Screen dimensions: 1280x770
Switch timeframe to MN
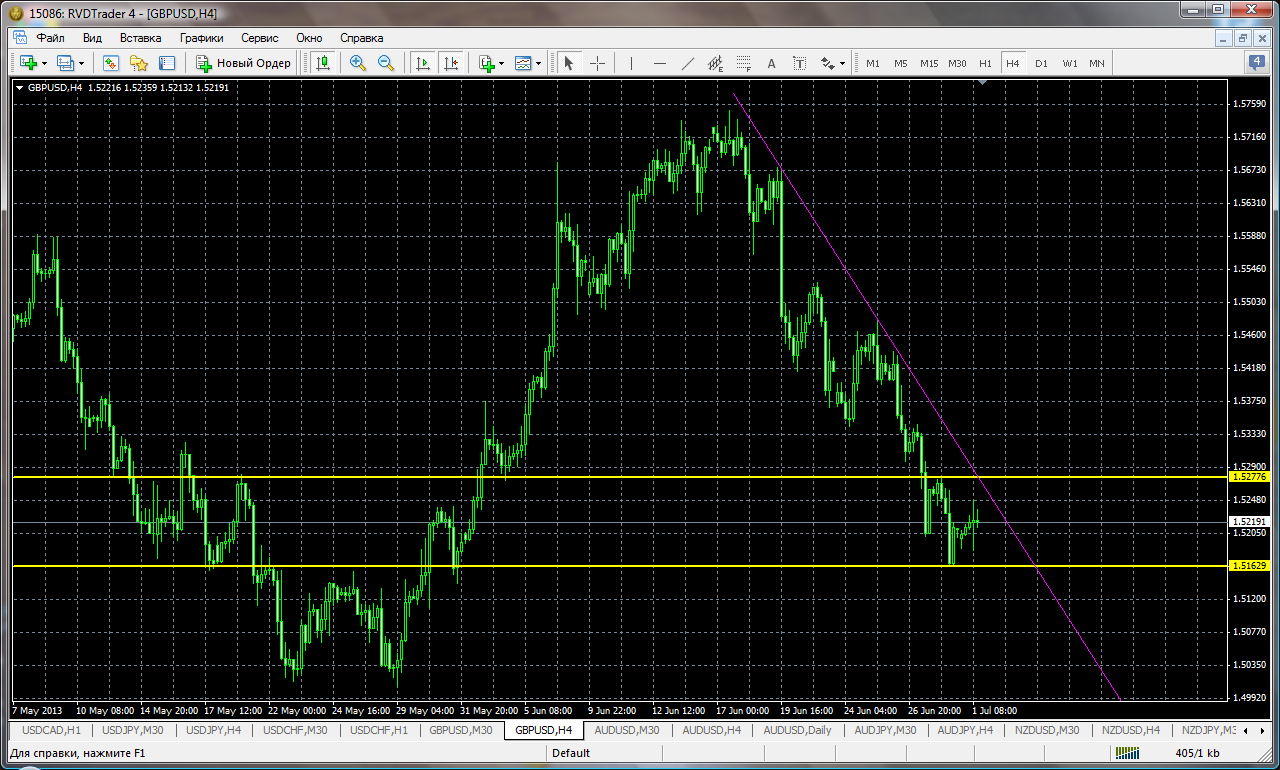coord(1097,63)
